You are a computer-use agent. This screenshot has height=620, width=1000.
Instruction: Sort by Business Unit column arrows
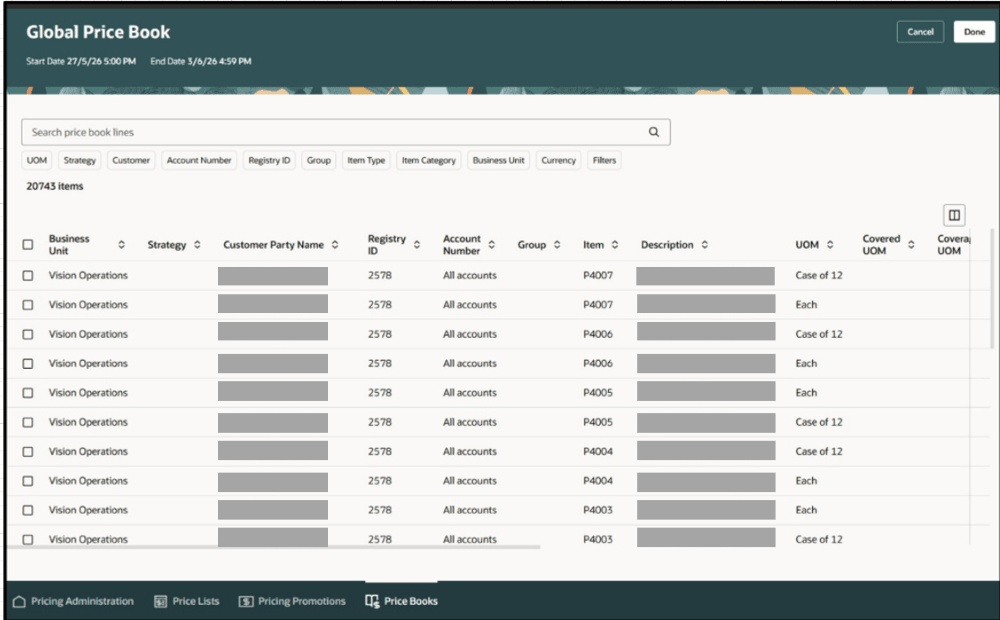121,244
